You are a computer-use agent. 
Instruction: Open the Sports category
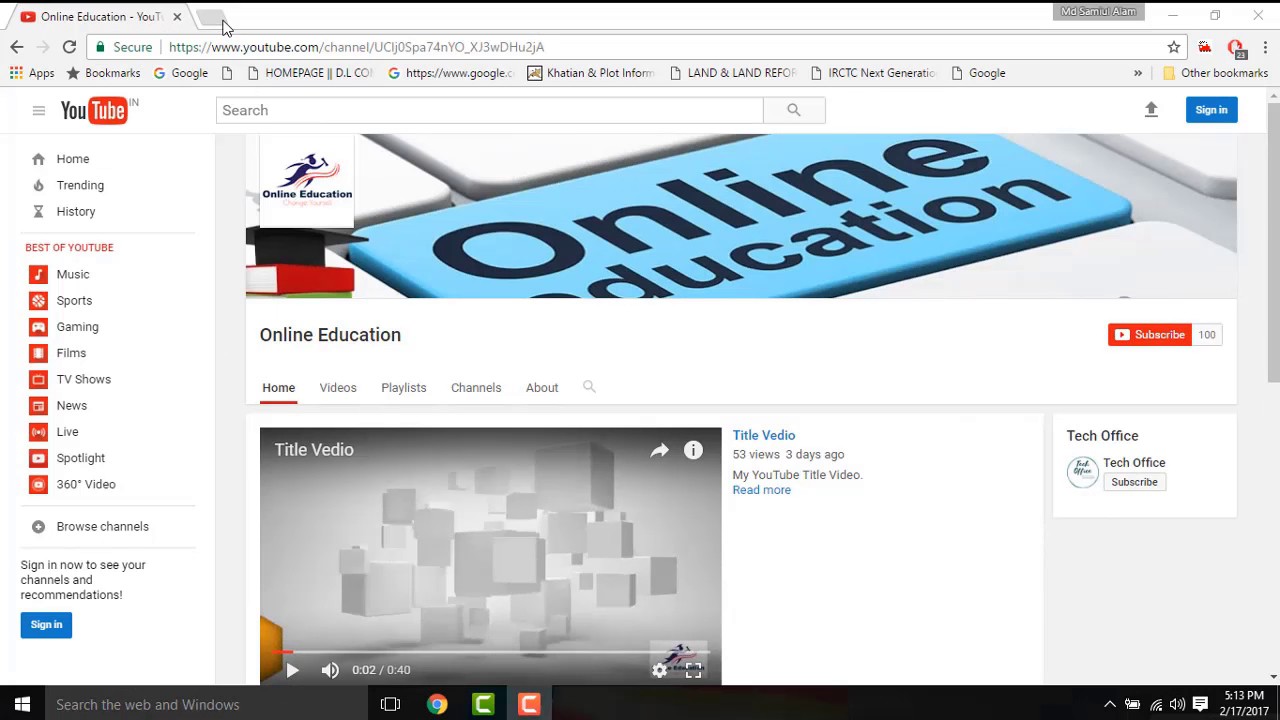(x=74, y=300)
